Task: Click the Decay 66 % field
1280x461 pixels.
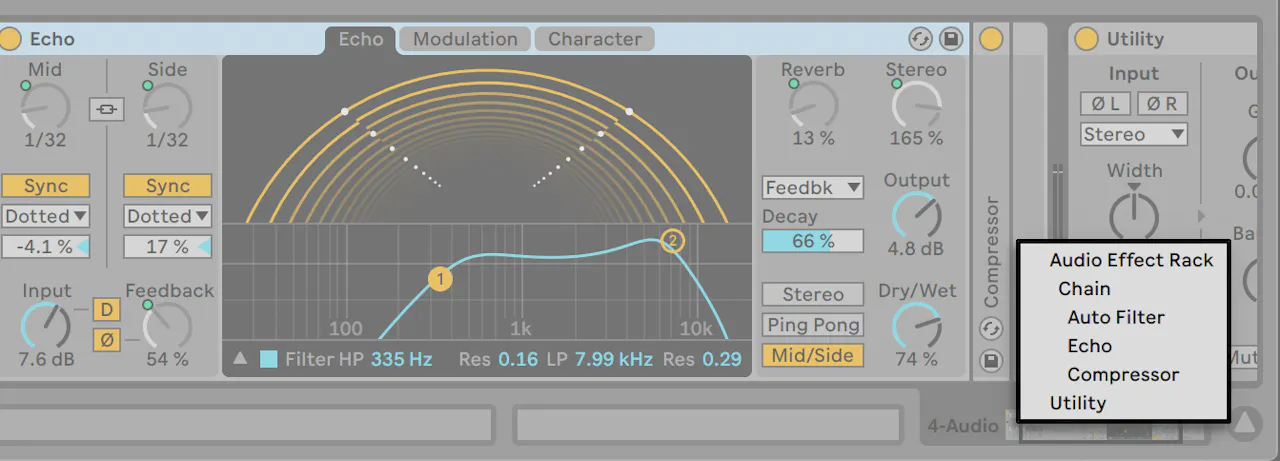Action: click(813, 241)
